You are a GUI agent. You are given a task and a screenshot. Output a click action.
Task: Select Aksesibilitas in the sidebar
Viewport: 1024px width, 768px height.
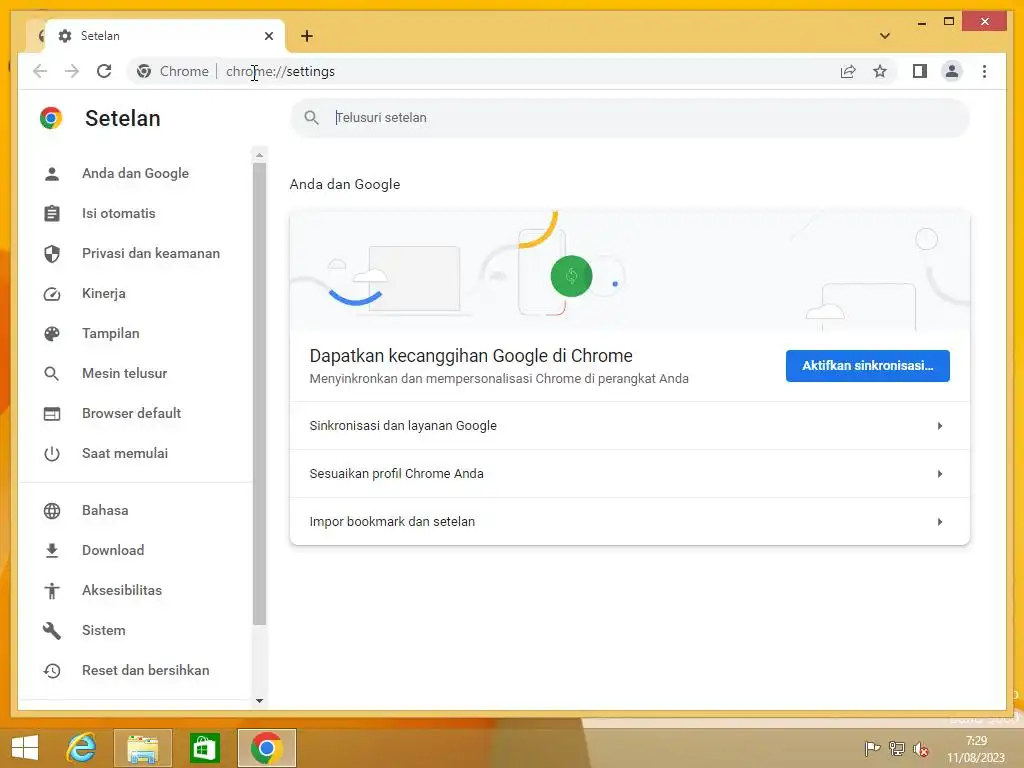[121, 590]
